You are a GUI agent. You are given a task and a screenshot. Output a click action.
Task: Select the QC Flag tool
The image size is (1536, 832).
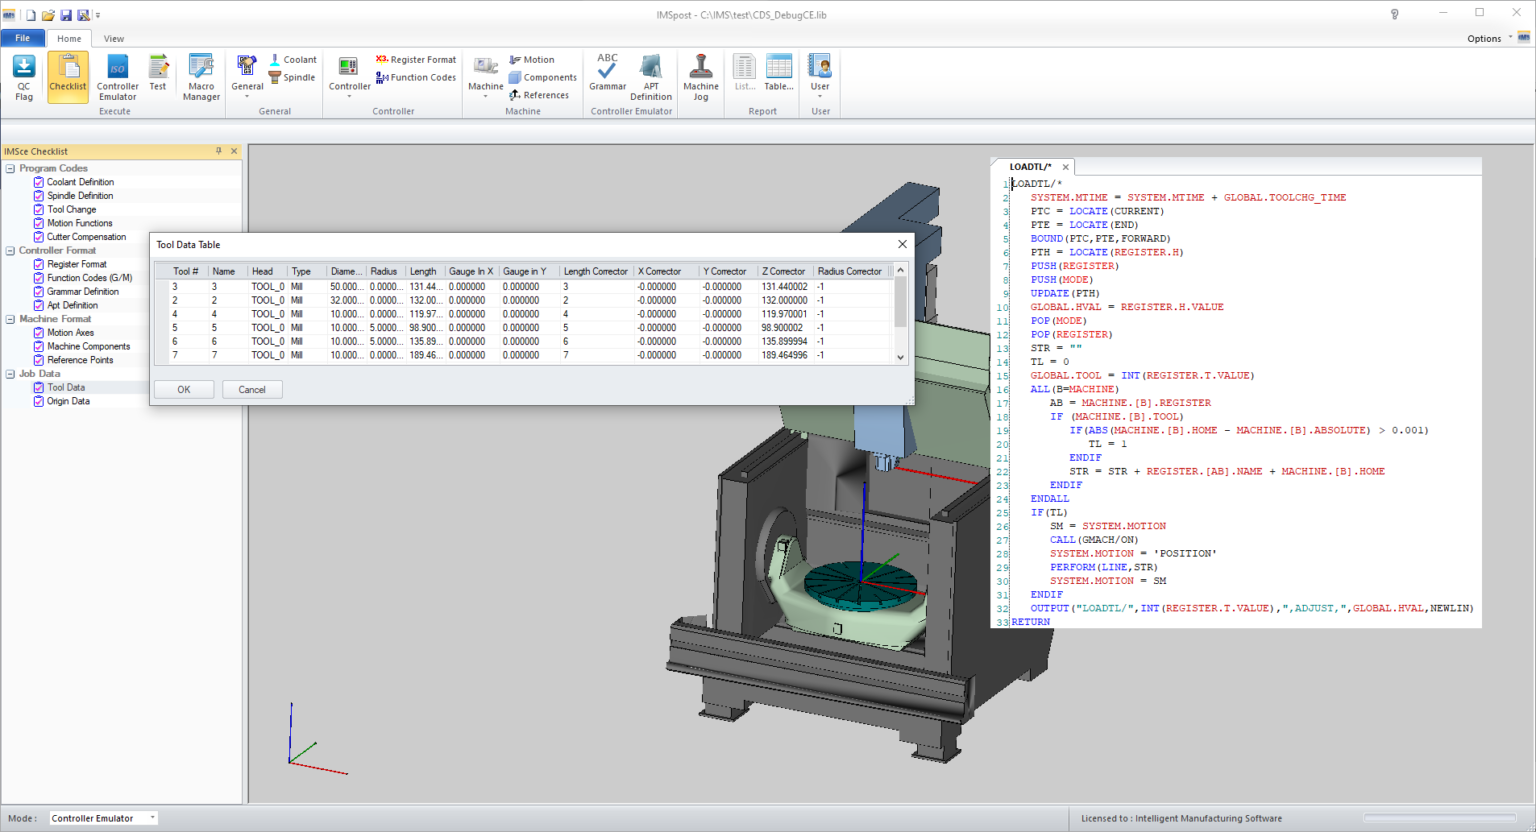coord(22,75)
